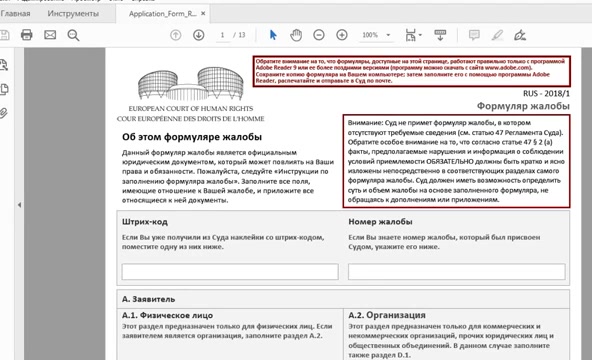This screenshot has height=360, width=592.
Task: Open the 100% zoom level dropdown
Action: [376, 35]
